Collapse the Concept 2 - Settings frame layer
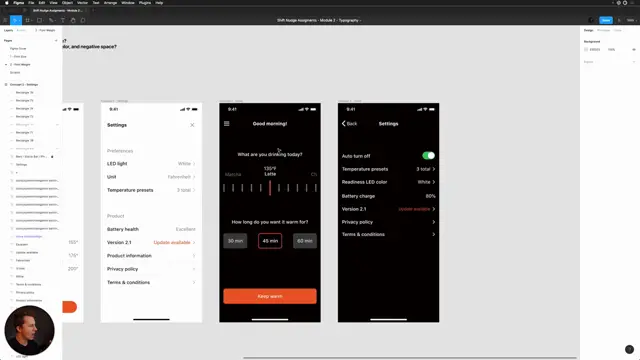This screenshot has width=640, height=360. point(6,84)
